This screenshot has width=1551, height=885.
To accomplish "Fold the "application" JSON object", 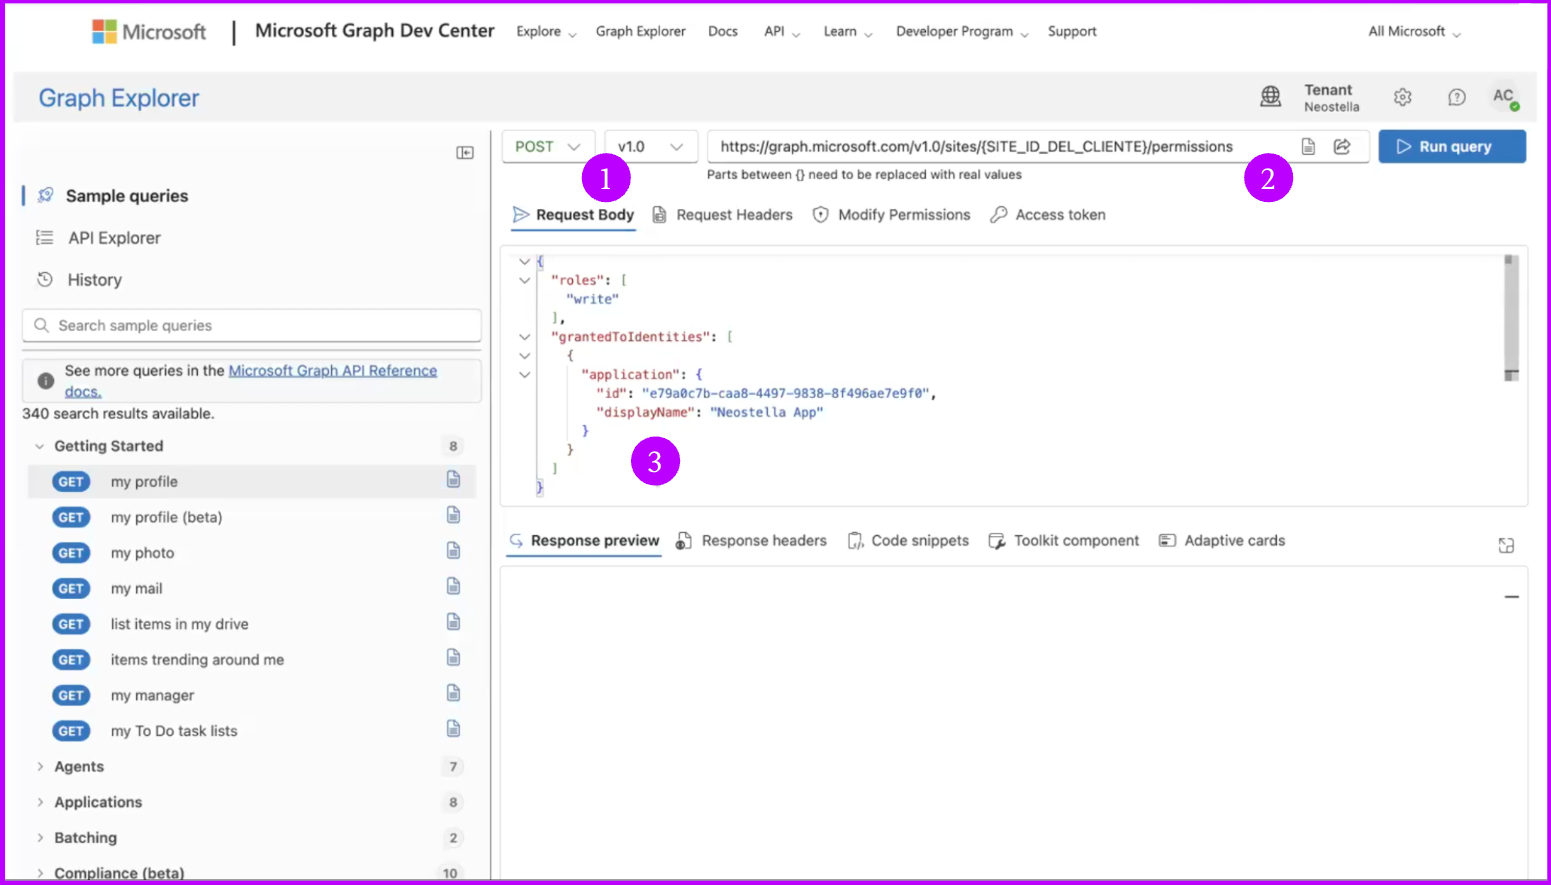I will (524, 375).
